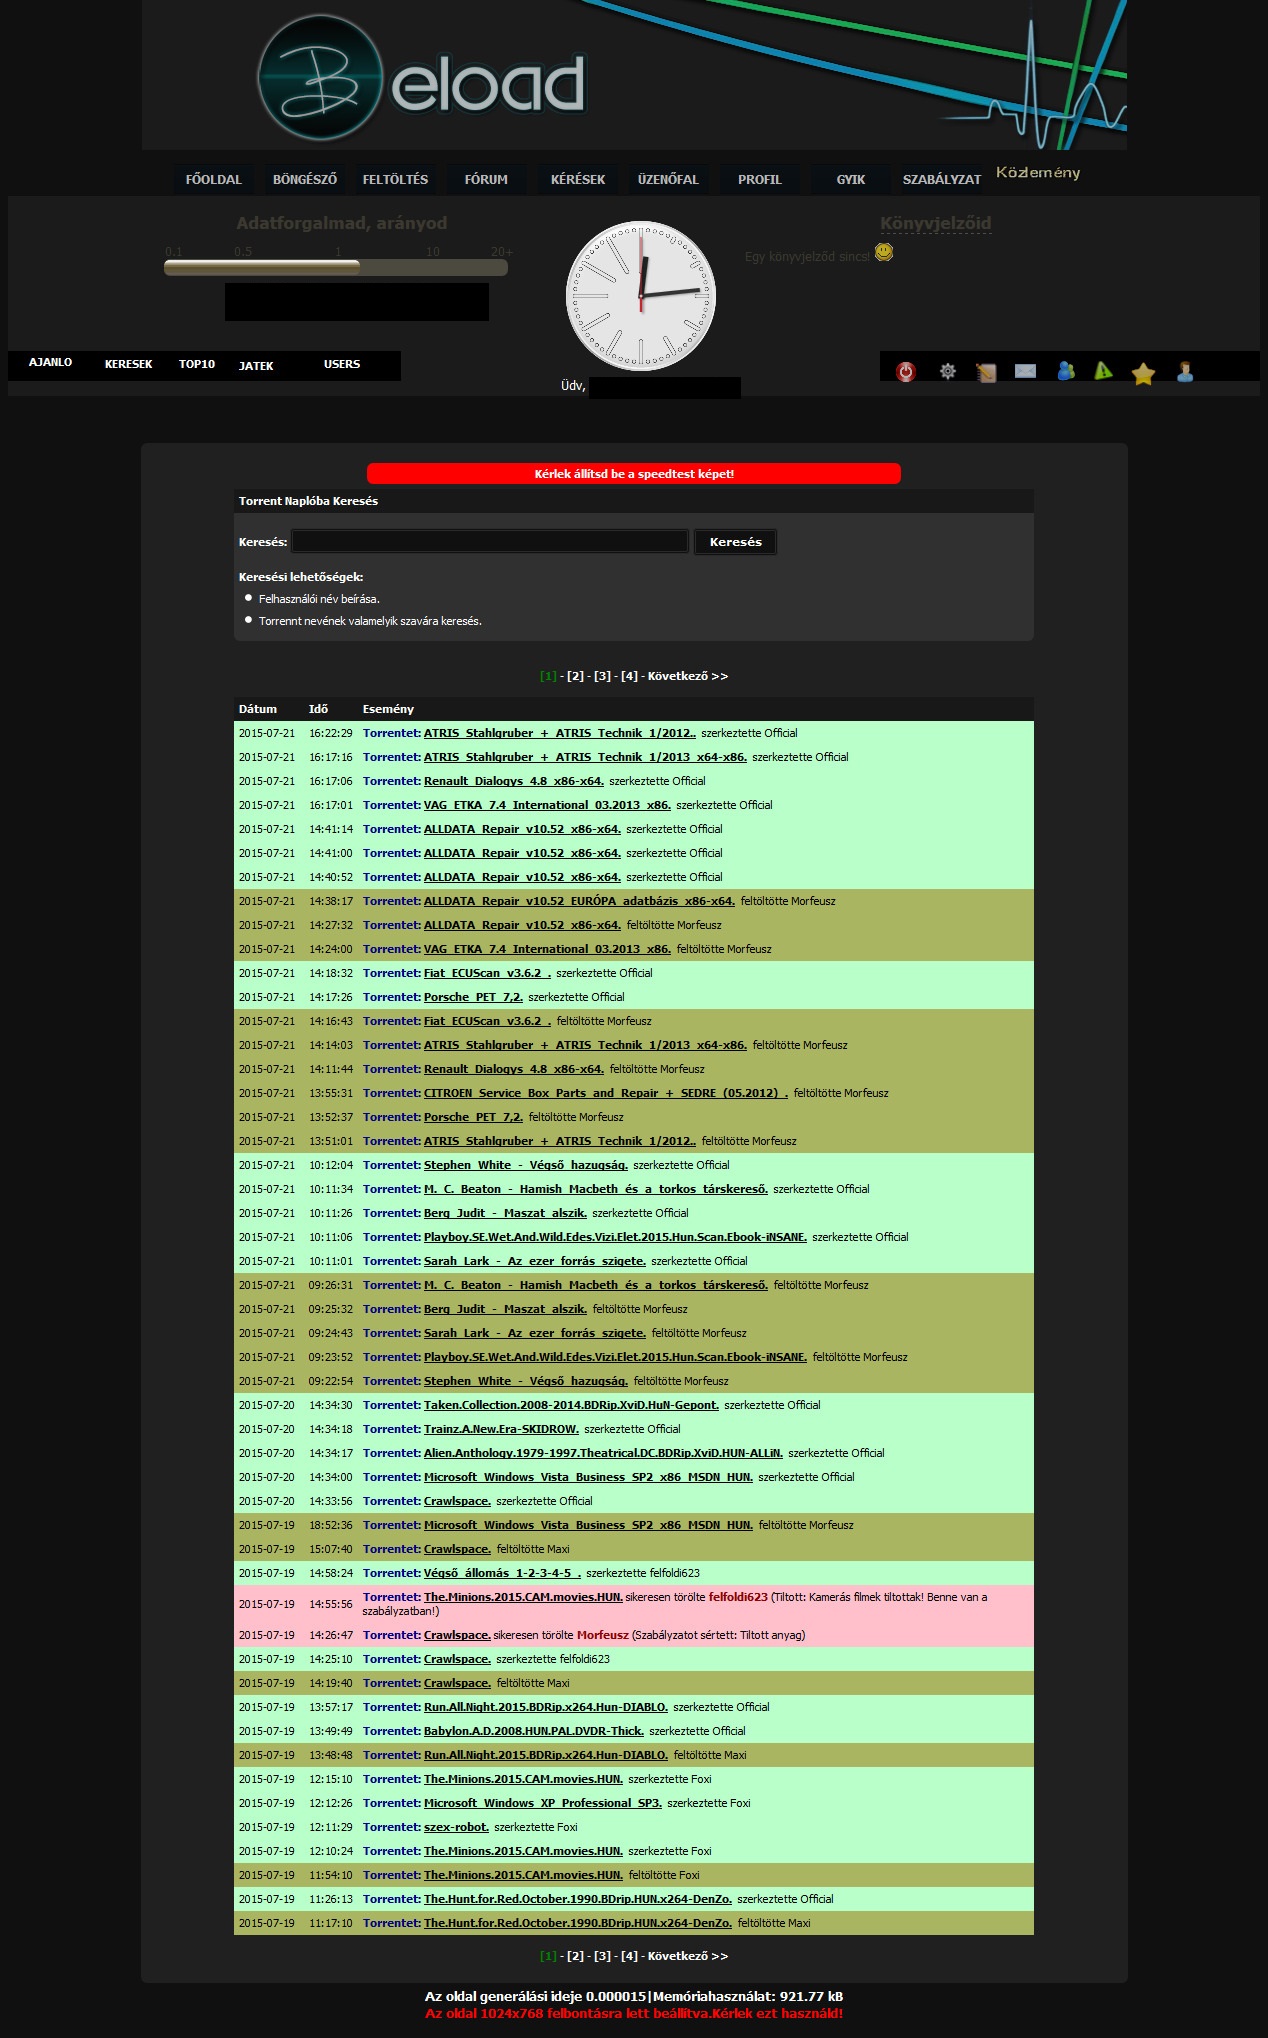Select the KERESEK tab
This screenshot has height=2038, width=1268.
(128, 364)
